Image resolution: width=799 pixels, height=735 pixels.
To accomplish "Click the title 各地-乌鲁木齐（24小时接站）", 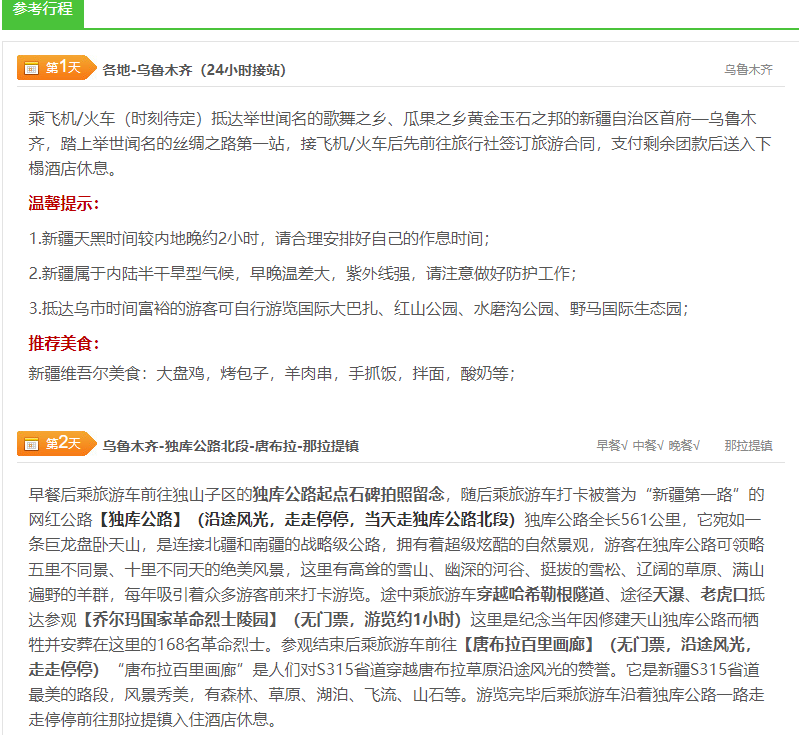I will (194, 70).
